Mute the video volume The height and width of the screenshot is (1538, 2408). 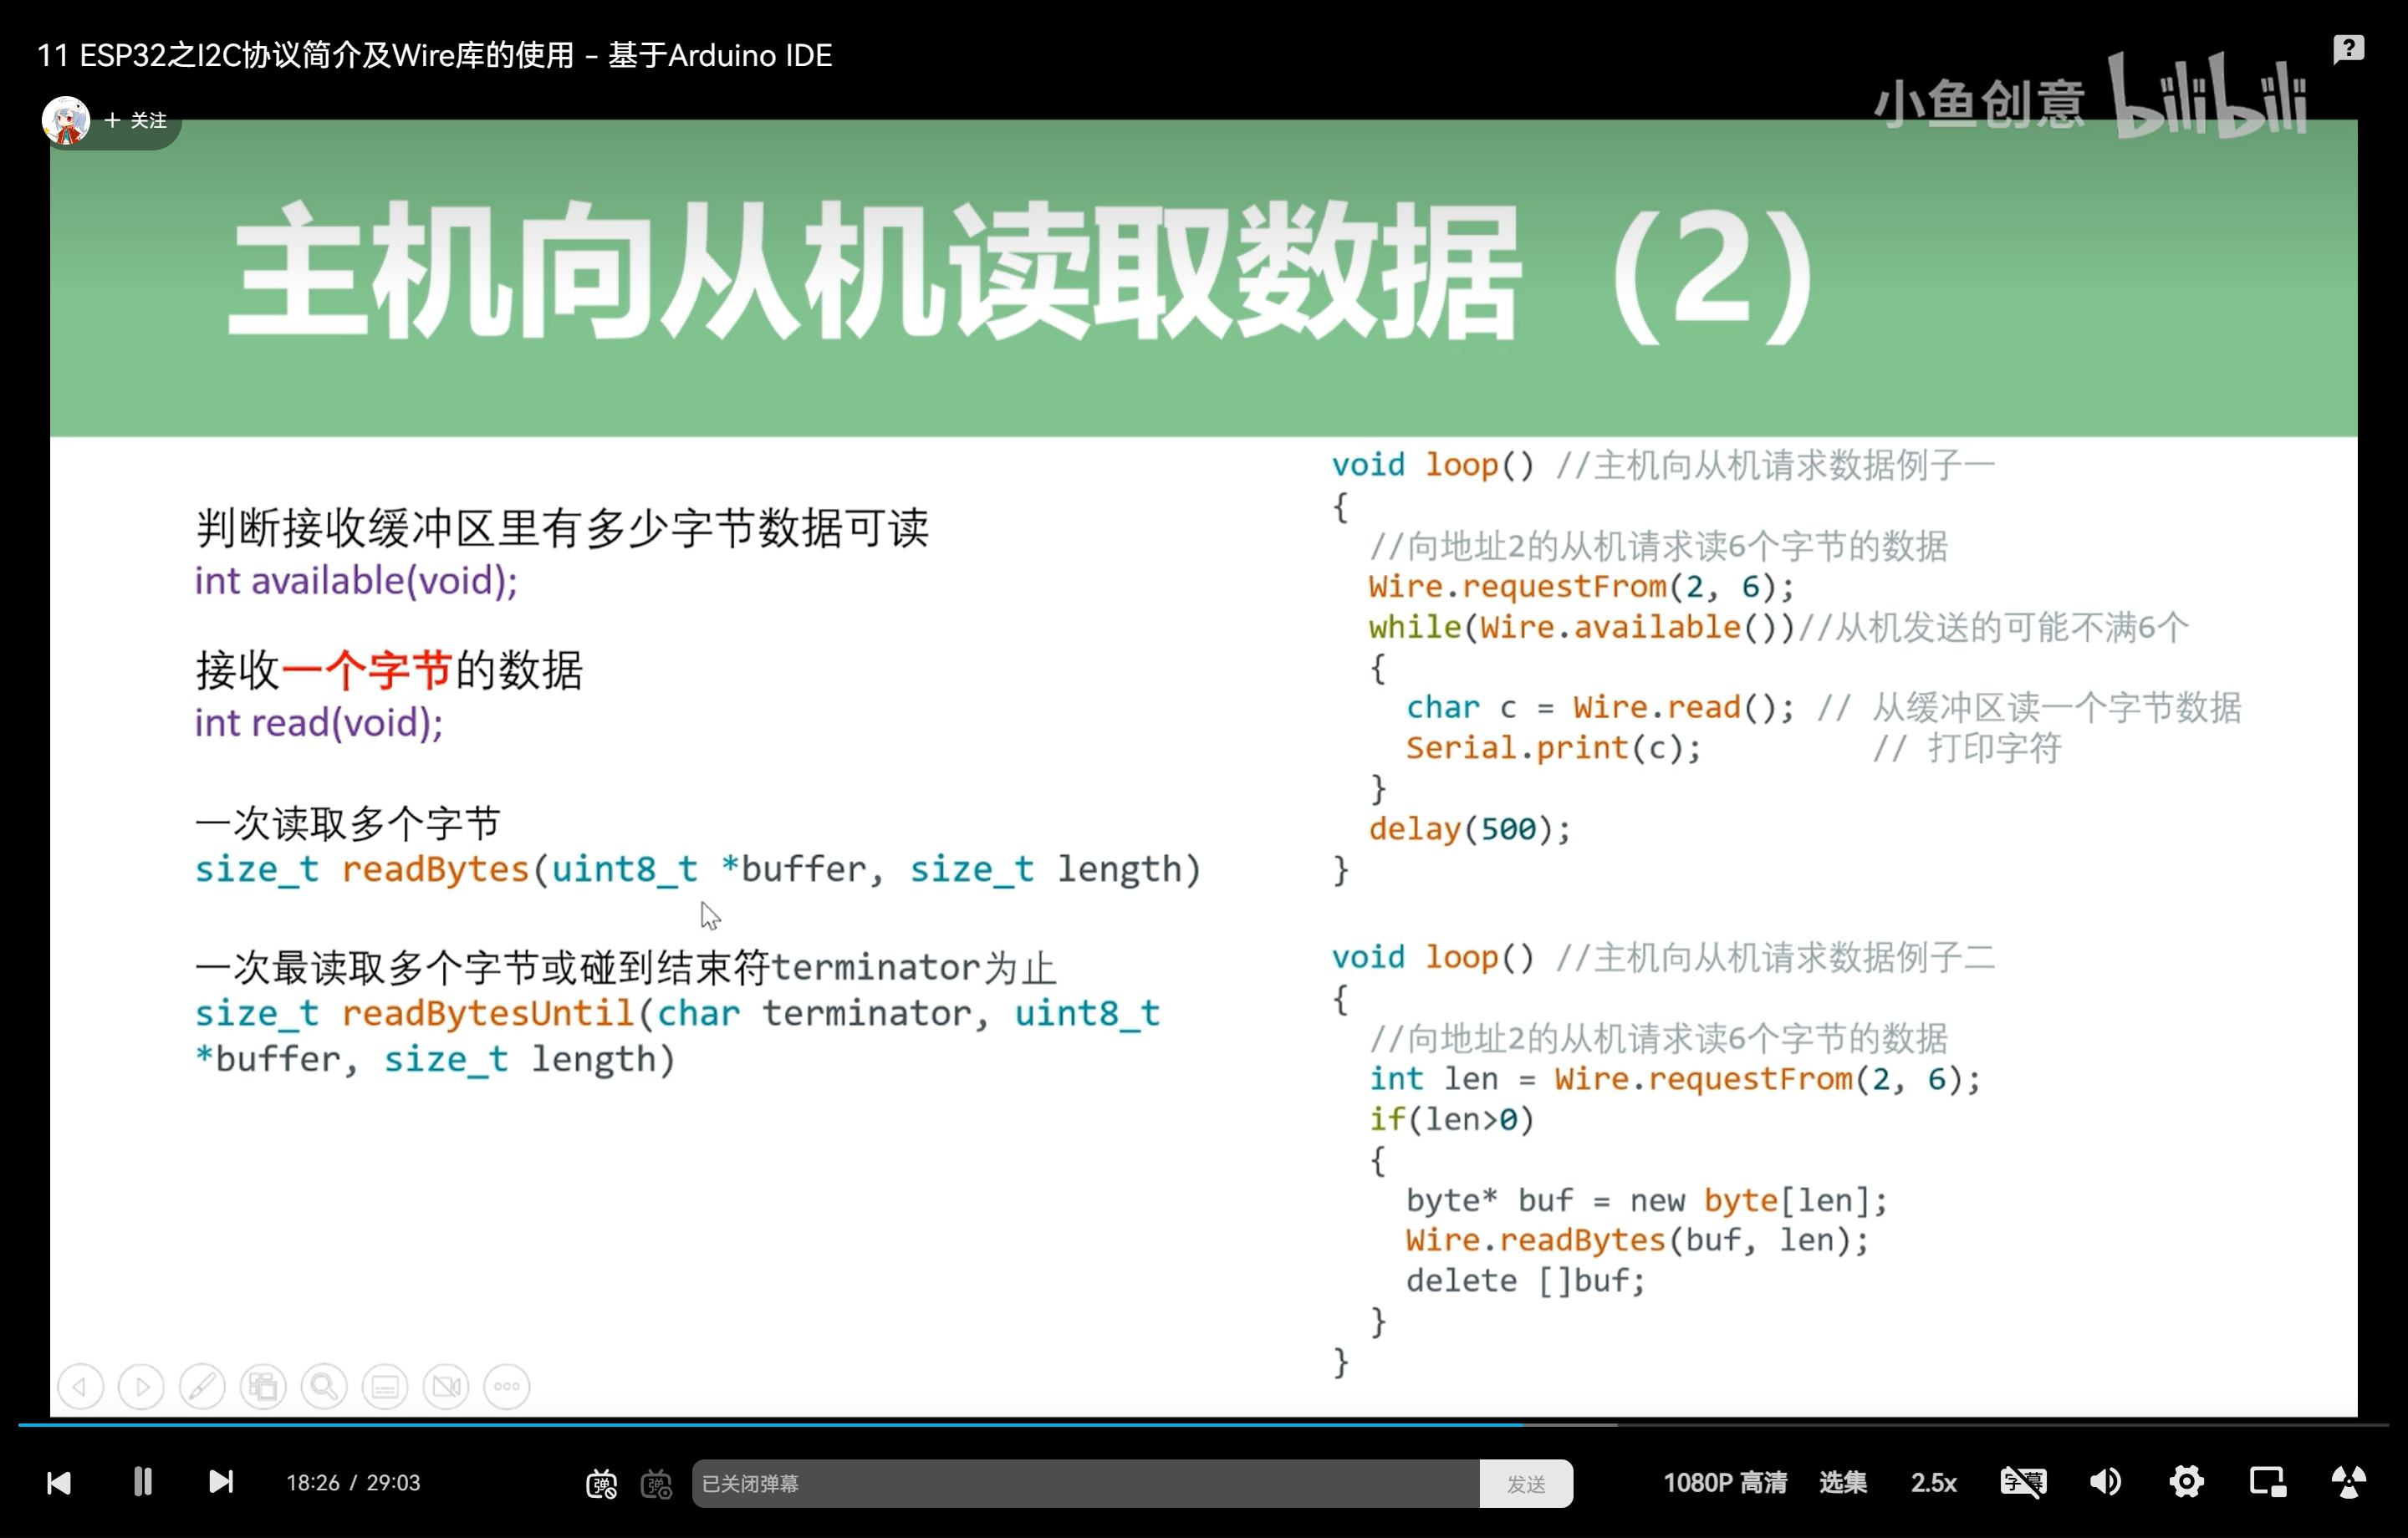2105,1482
